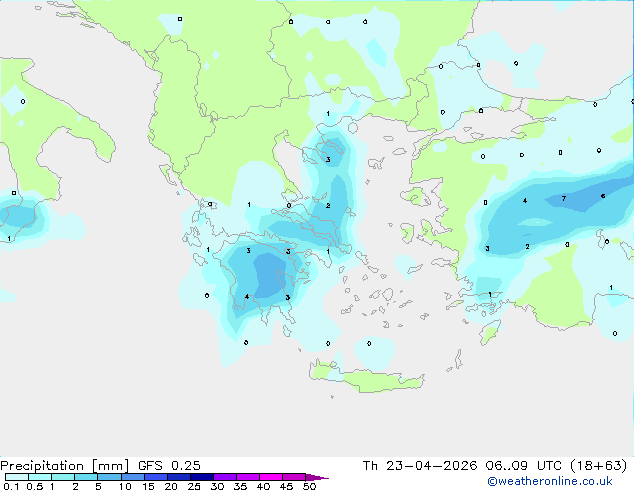Click the island of Crete on map

[x=368, y=380]
